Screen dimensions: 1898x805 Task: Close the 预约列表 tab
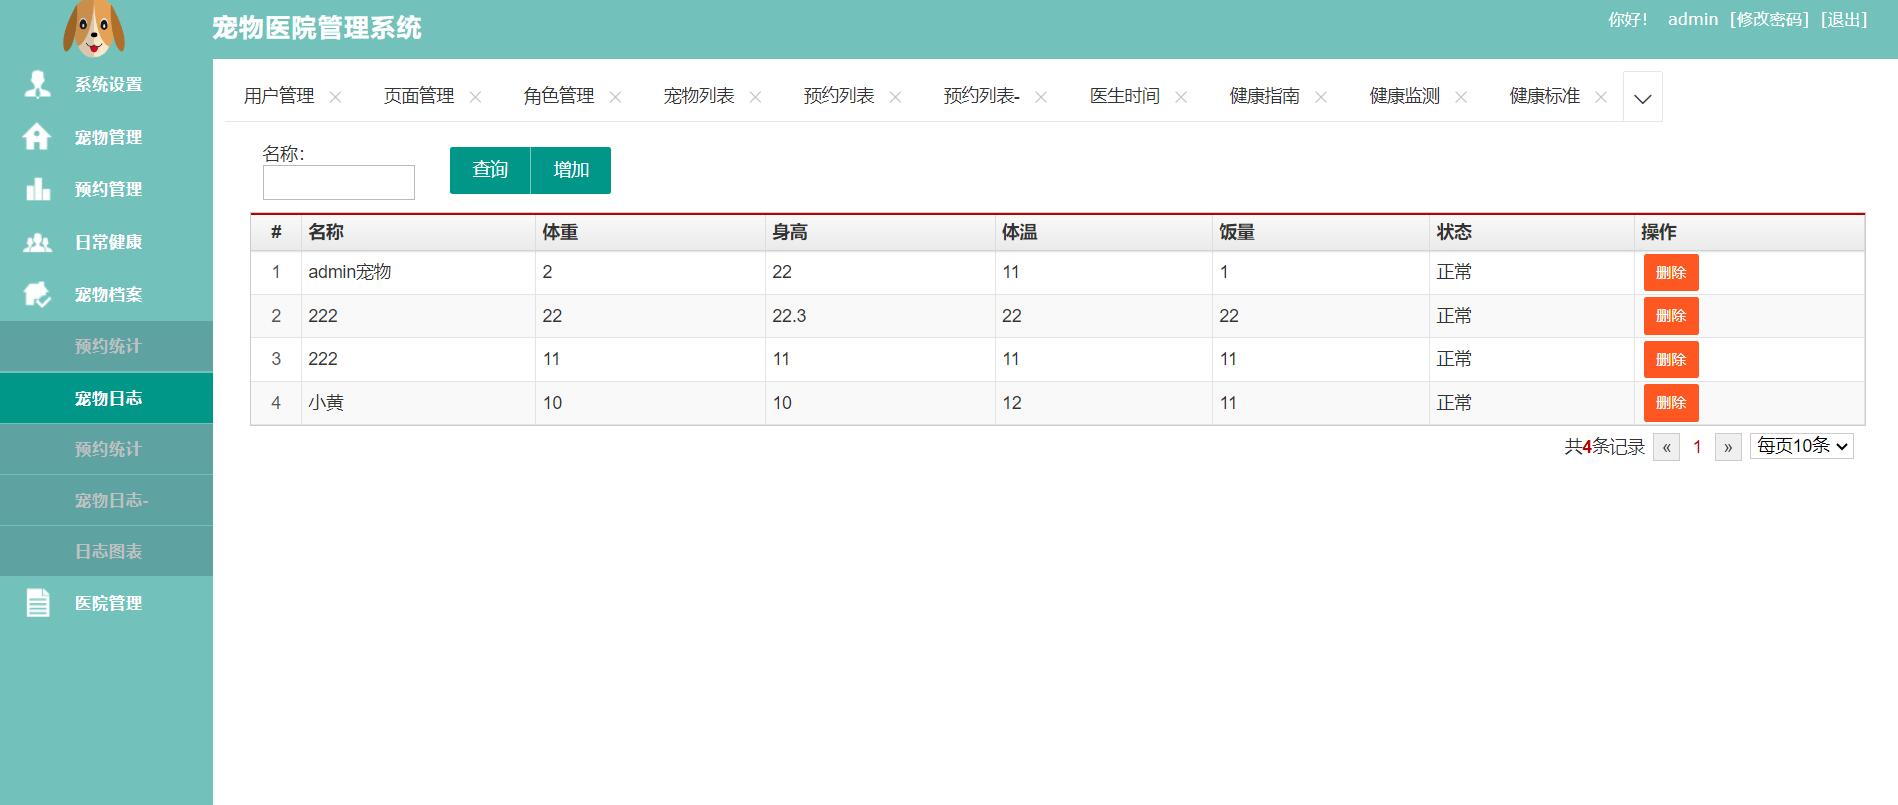895,97
